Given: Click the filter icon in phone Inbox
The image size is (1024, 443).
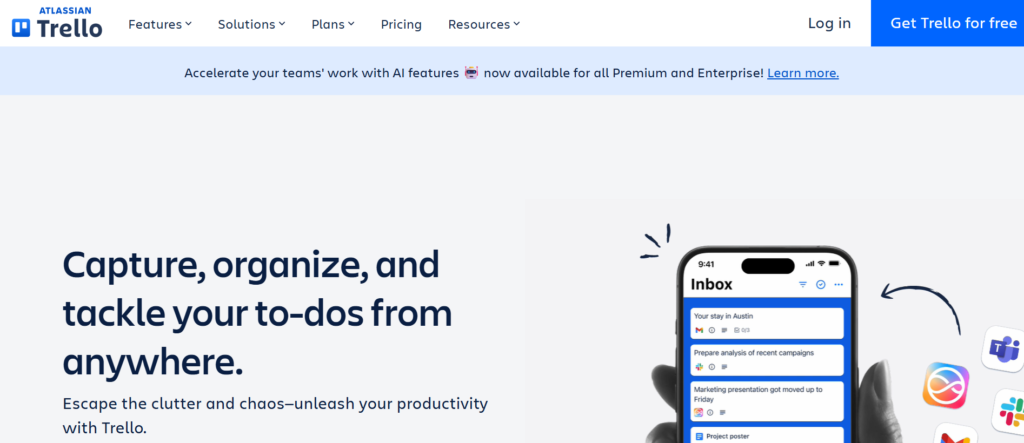Looking at the screenshot, I should [802, 285].
